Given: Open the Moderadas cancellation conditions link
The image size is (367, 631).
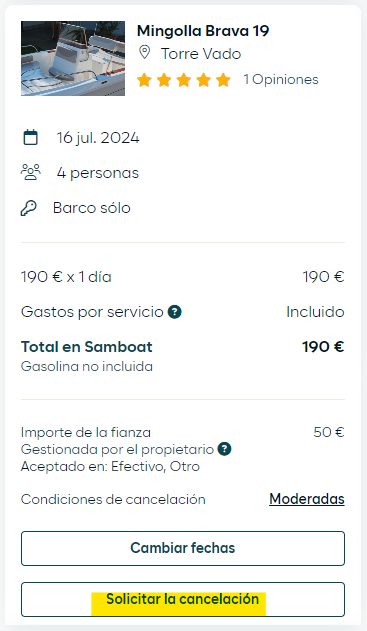Looking at the screenshot, I should (x=307, y=499).
